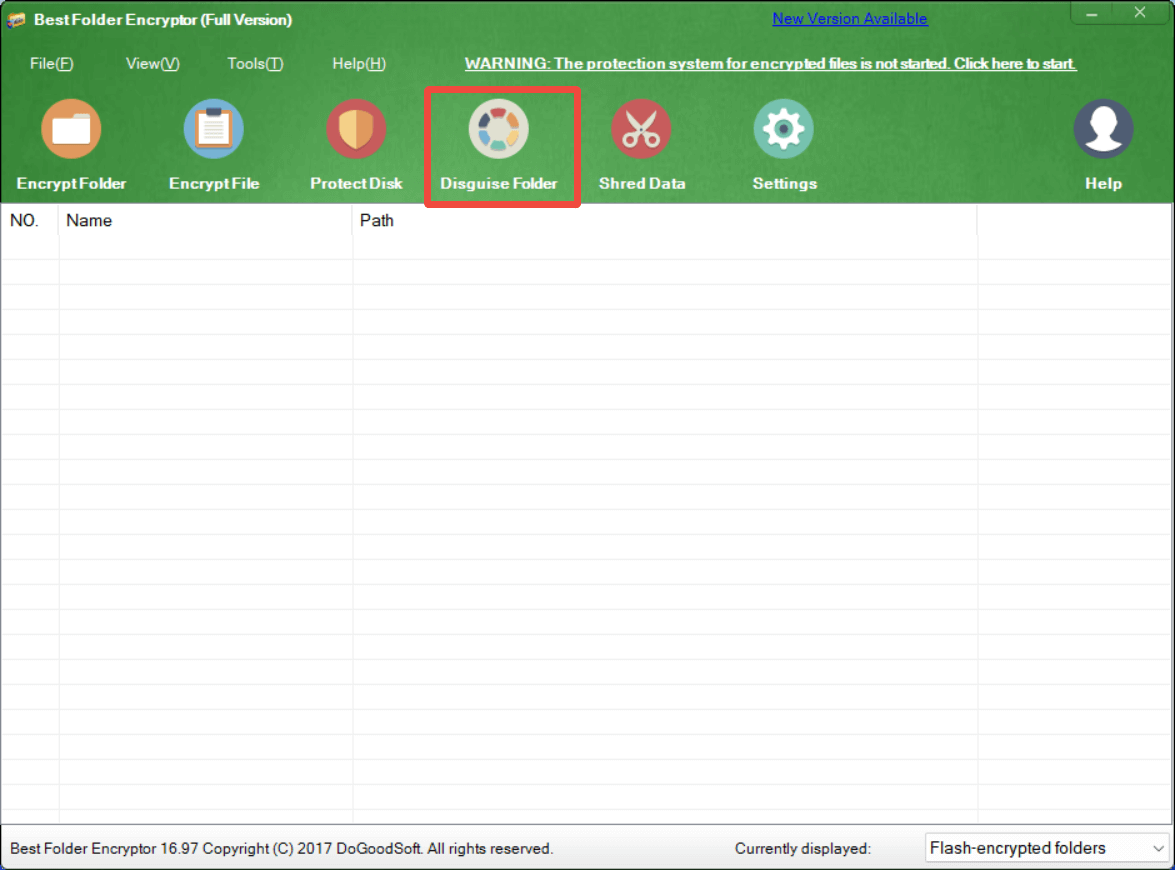Click the 'Currently displayed:' label
This screenshot has width=1175, height=870.
tap(803, 848)
